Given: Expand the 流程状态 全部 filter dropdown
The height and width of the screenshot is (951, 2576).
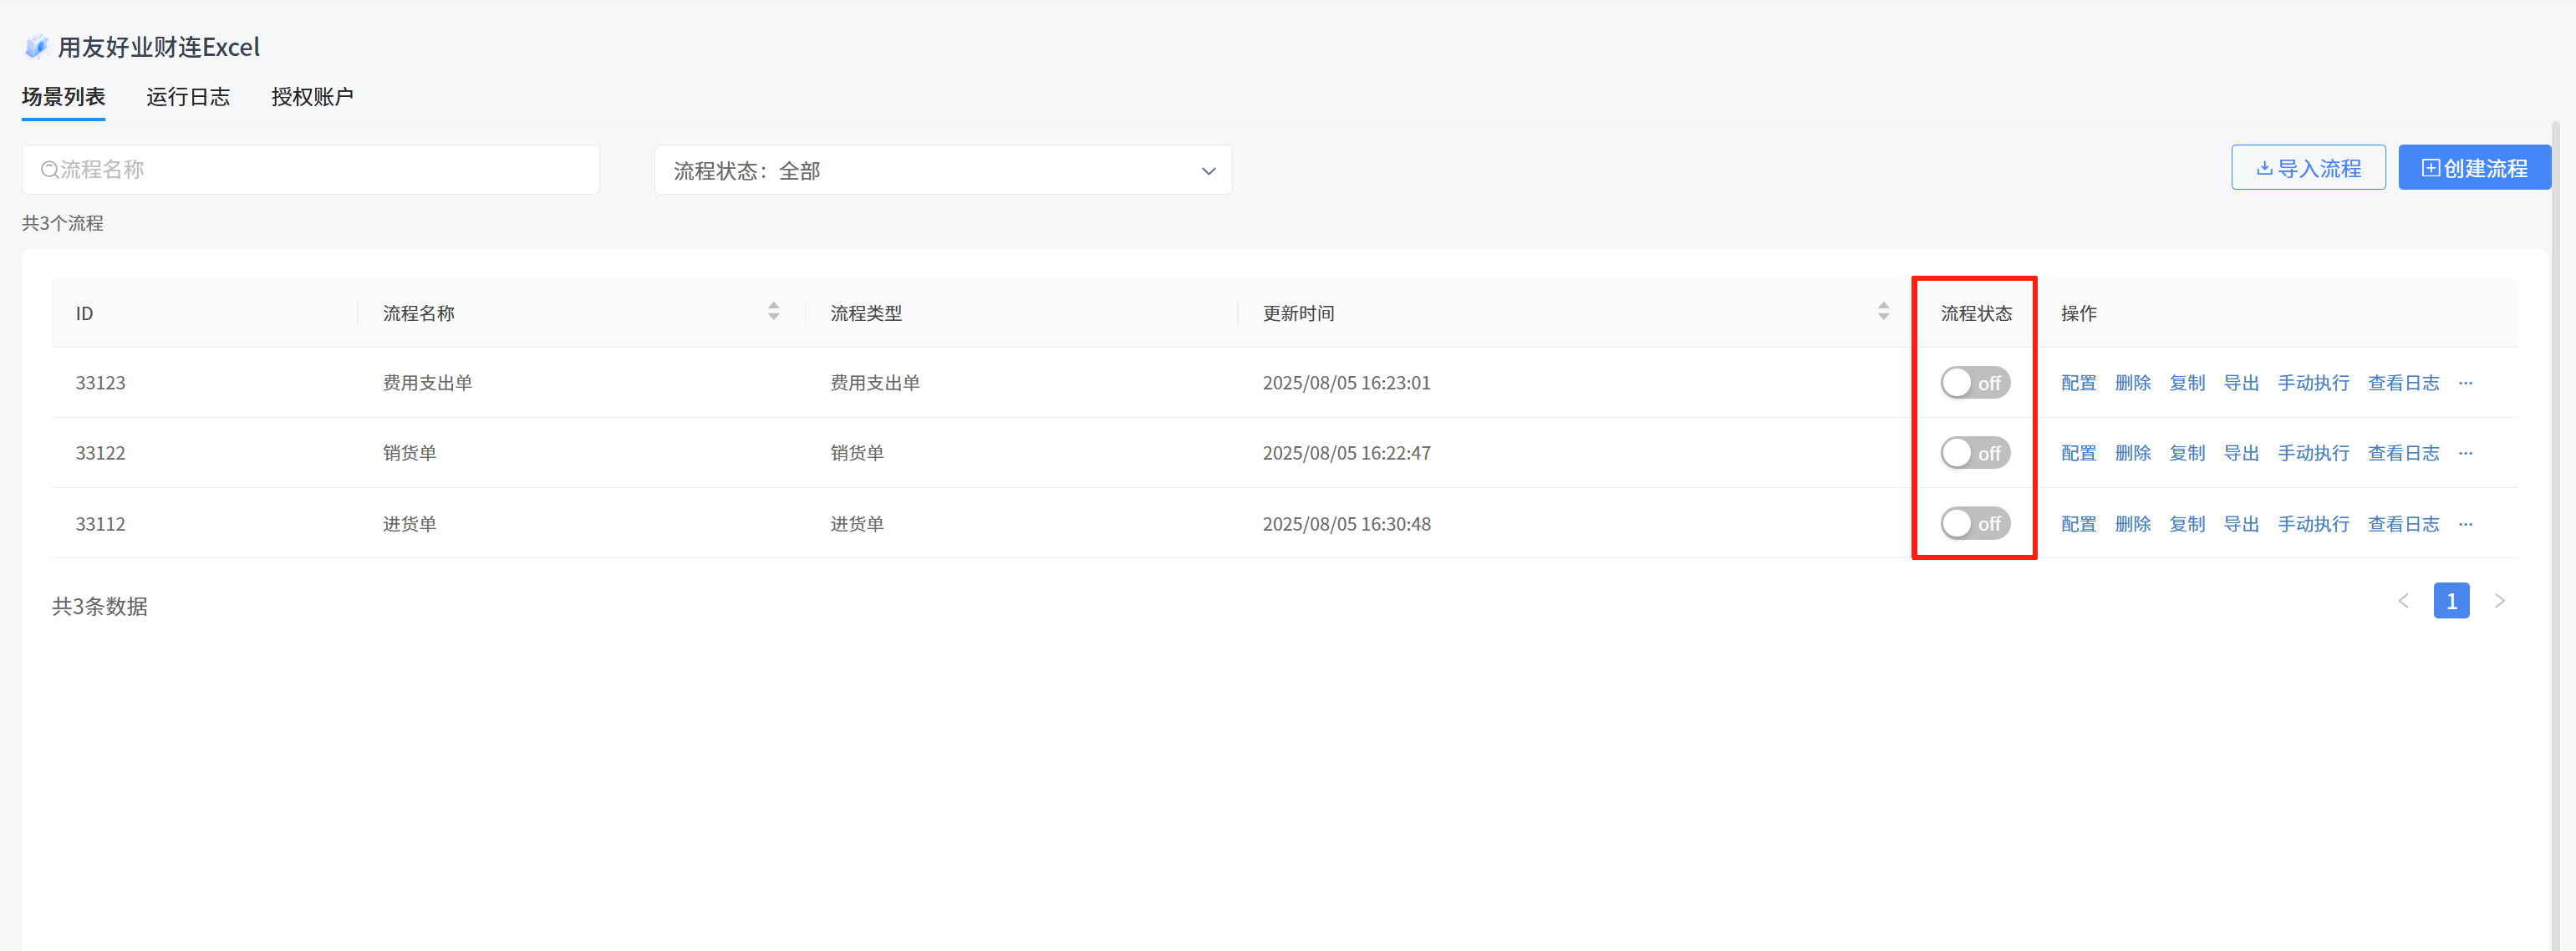Looking at the screenshot, I should click(x=942, y=170).
